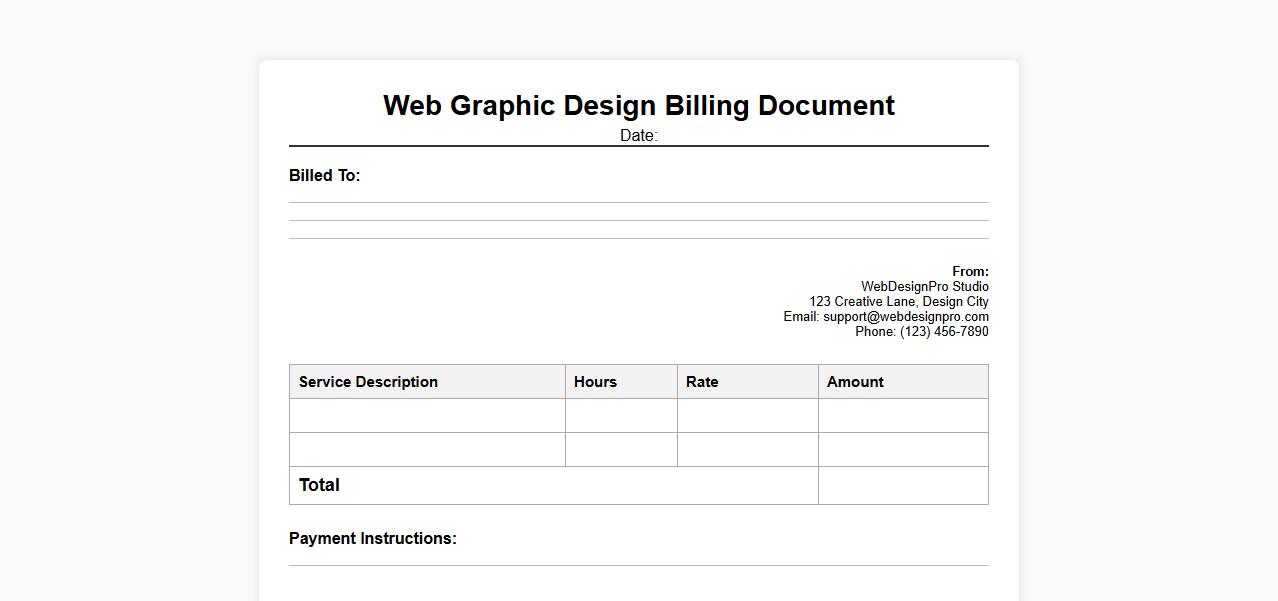
Task: Click the From label
Action: (970, 271)
